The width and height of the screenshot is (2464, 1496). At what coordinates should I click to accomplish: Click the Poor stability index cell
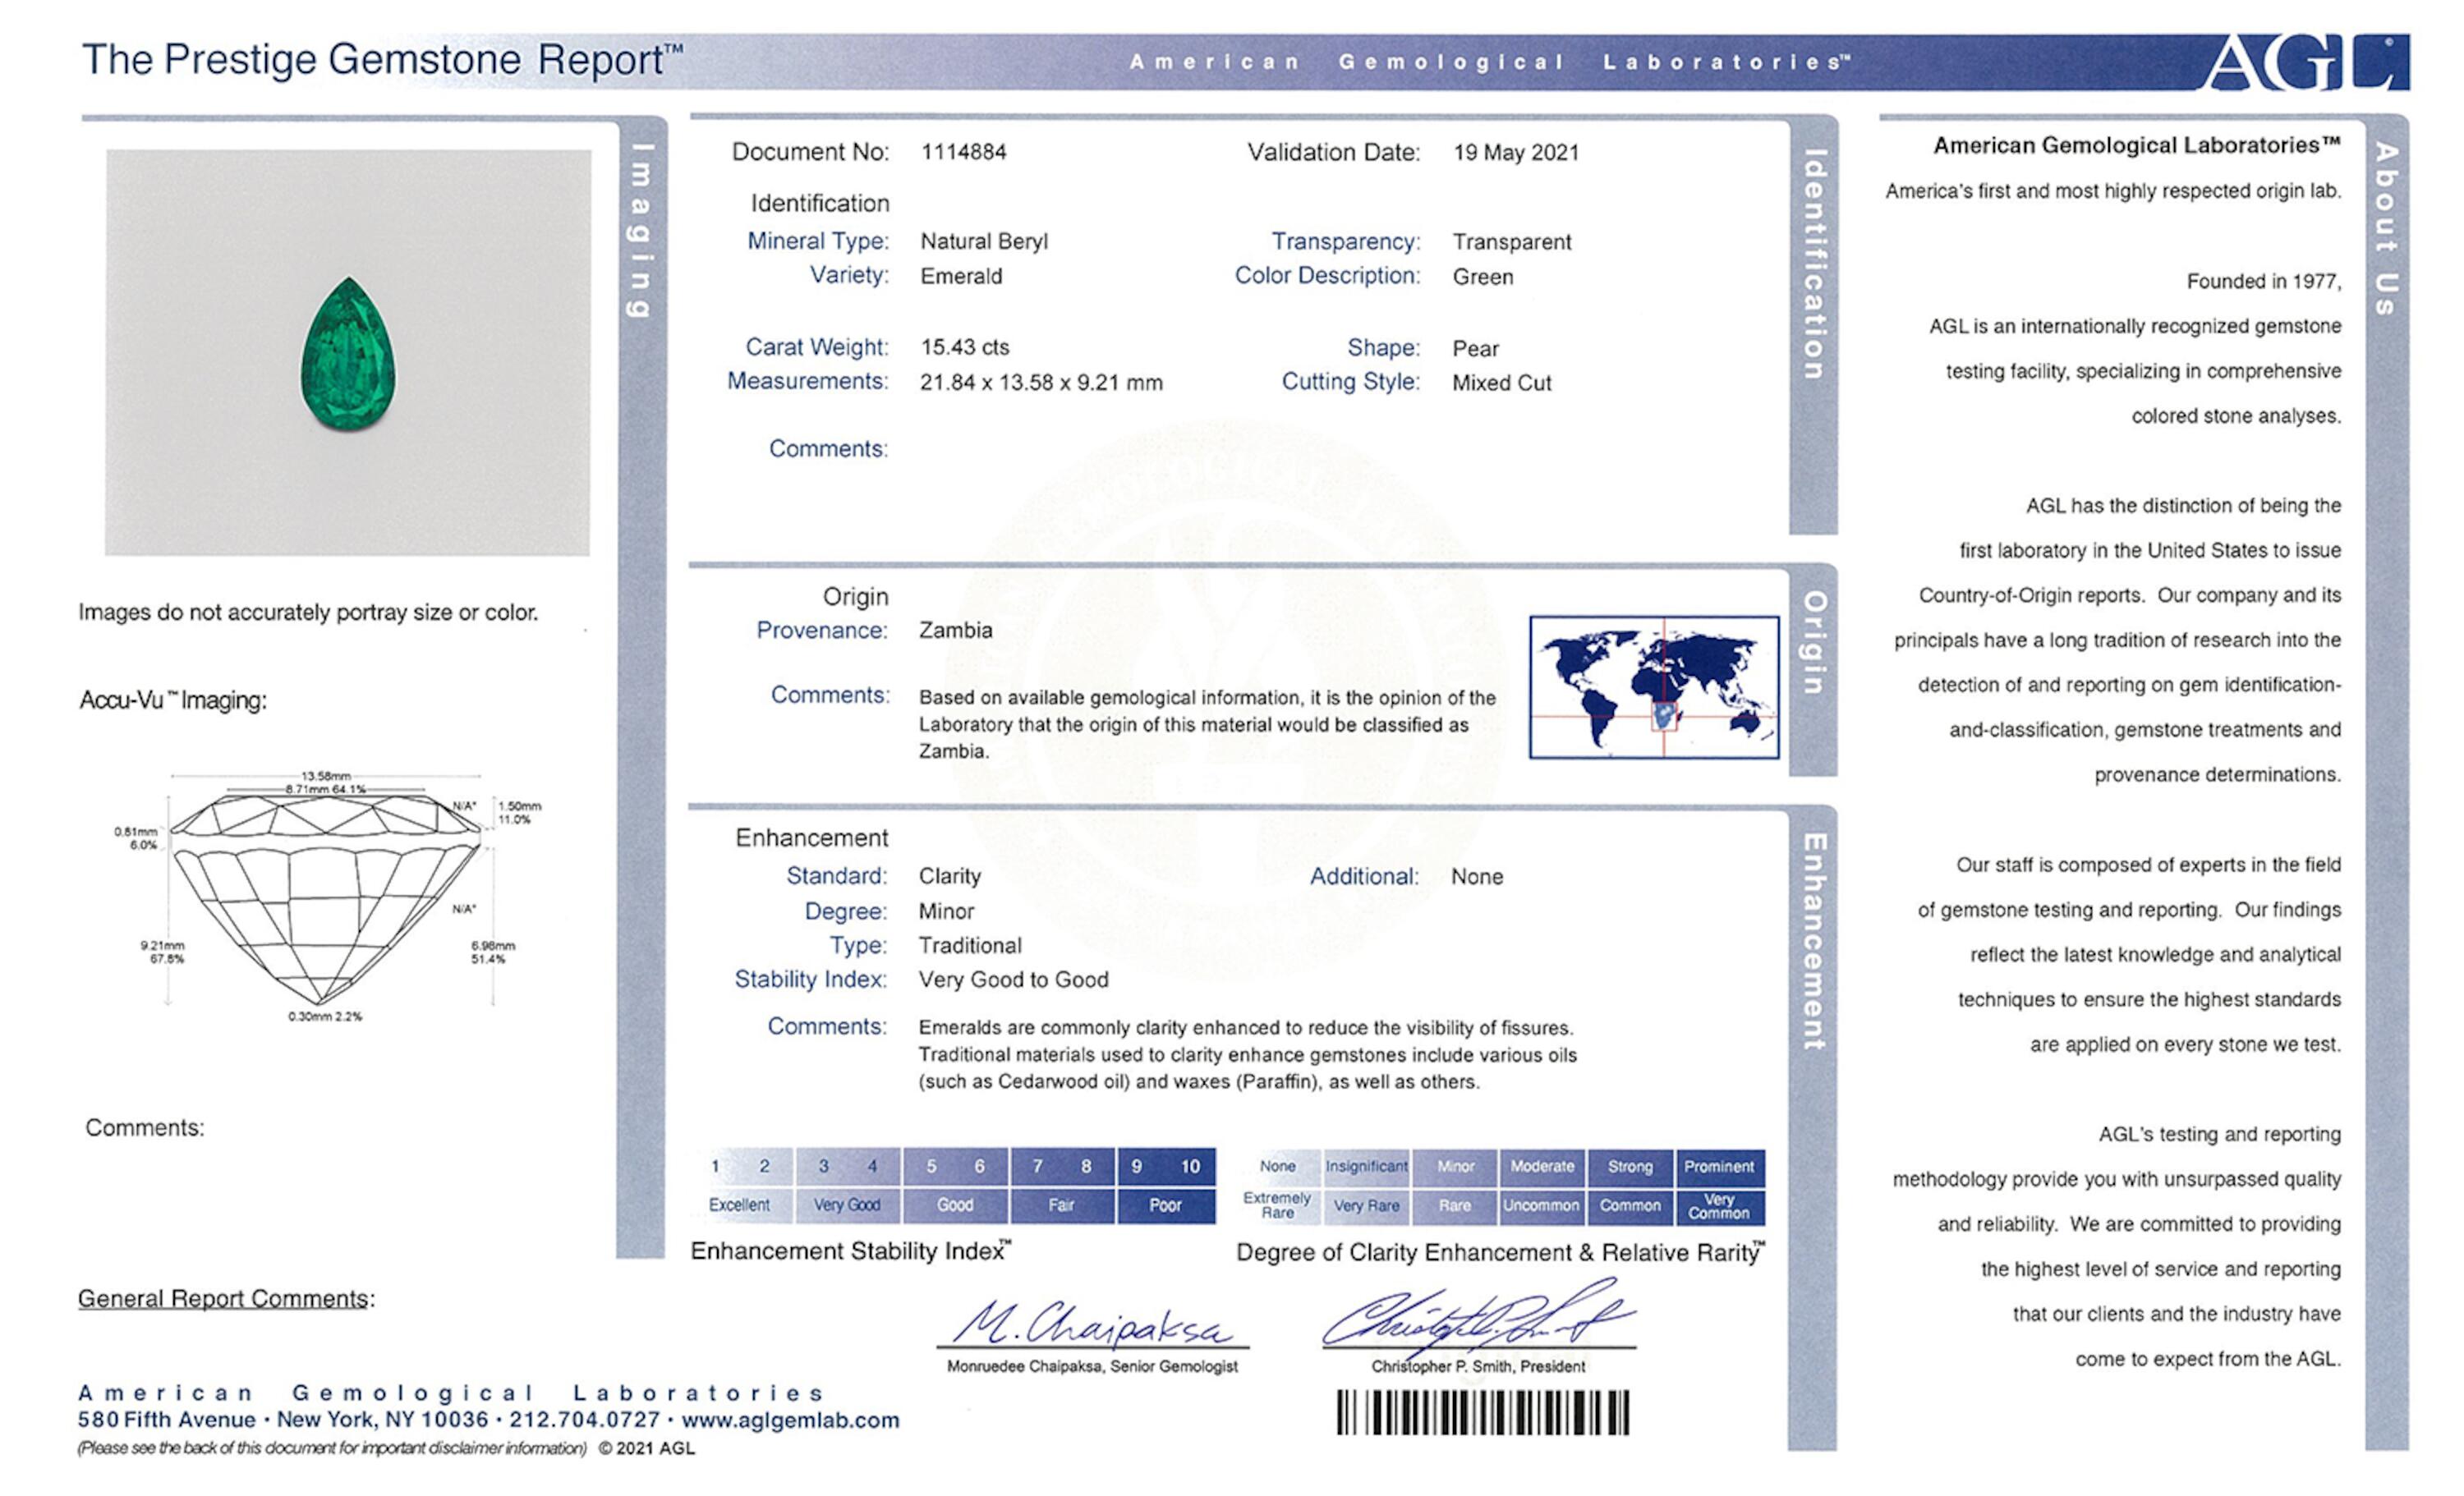pos(1165,1205)
